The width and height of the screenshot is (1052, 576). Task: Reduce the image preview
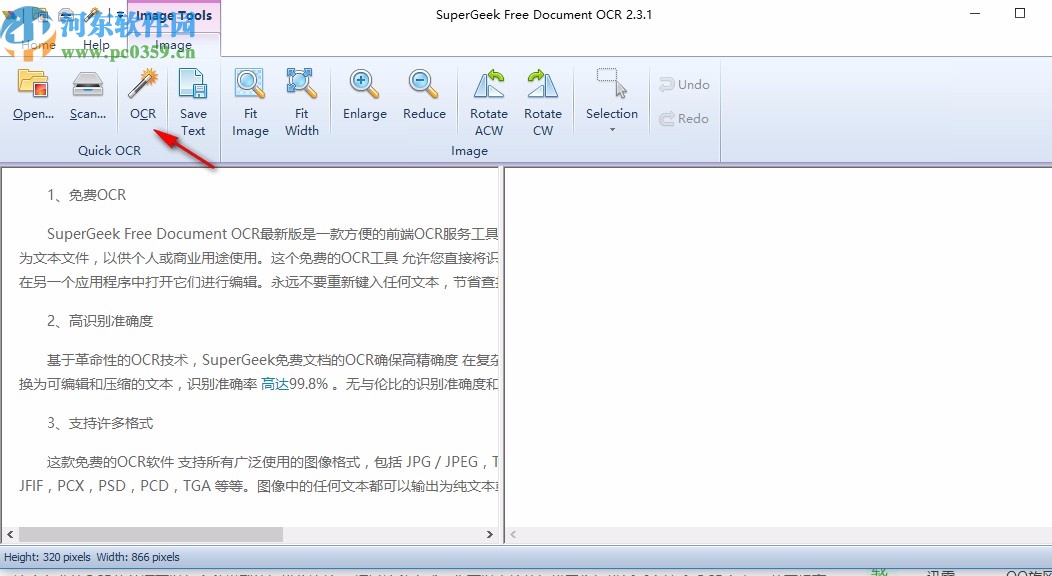pyautogui.click(x=424, y=97)
